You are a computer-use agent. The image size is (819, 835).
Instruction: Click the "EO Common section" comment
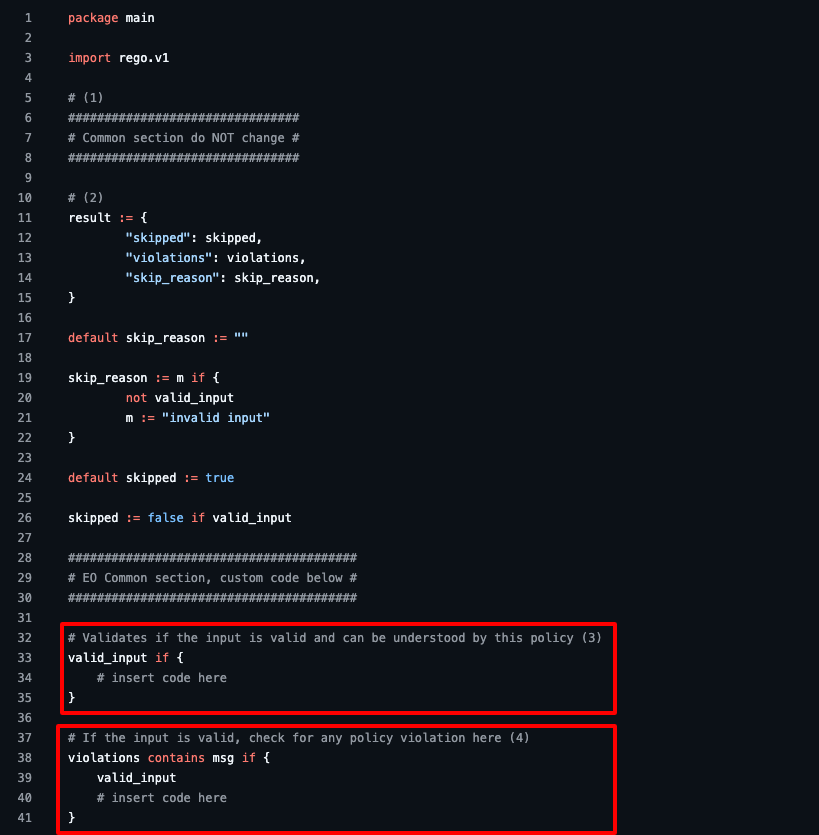point(212,578)
